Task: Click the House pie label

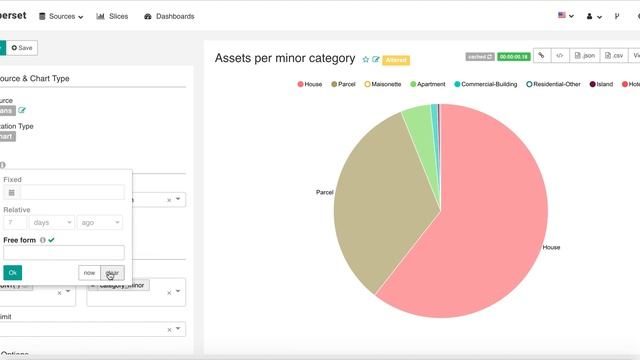Action: coord(551,247)
